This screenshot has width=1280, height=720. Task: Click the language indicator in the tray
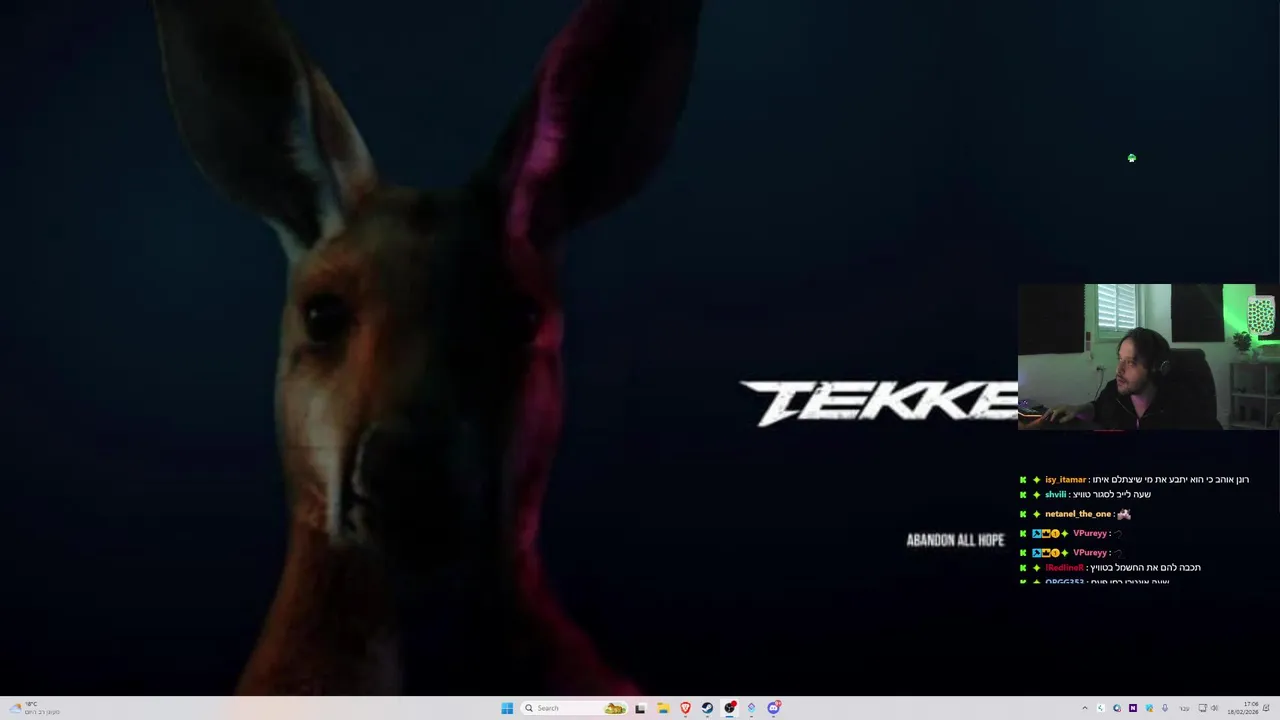[1185, 708]
